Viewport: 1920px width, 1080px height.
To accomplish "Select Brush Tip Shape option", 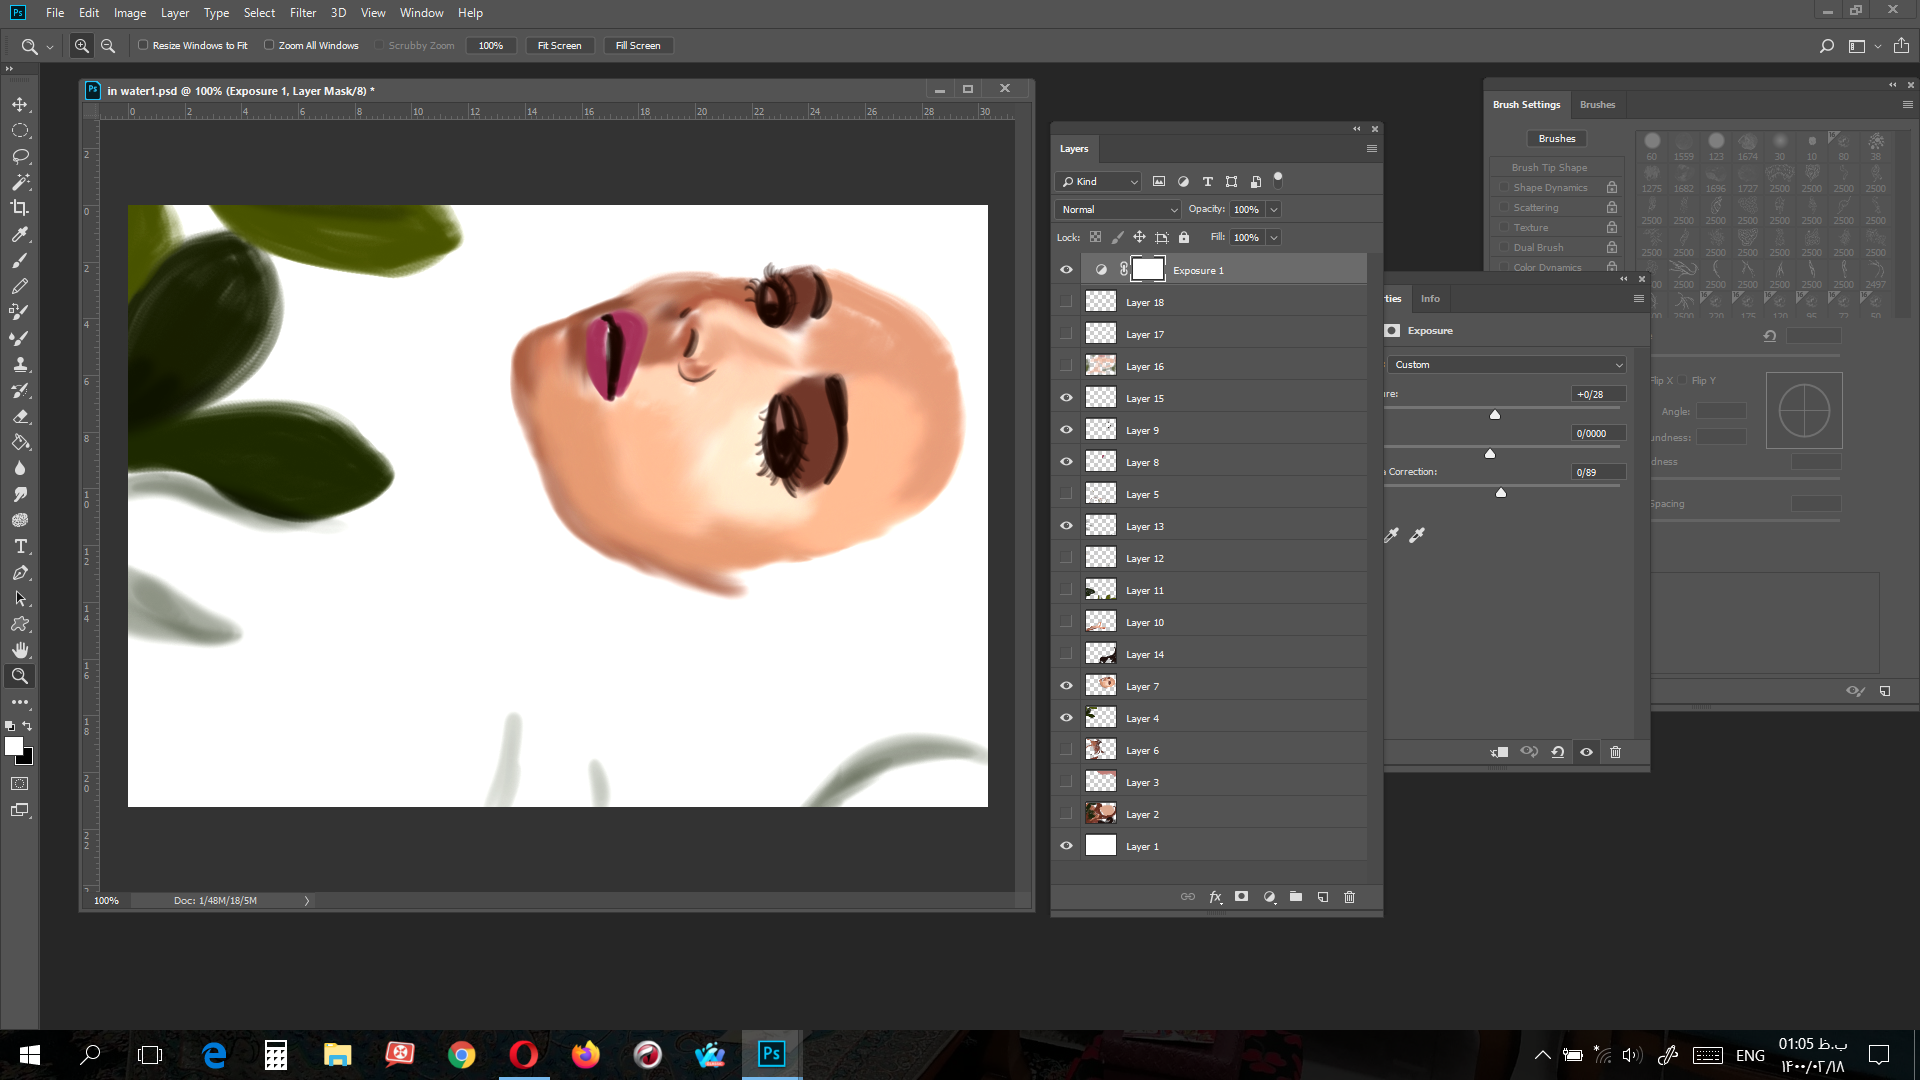I will tap(1549, 168).
